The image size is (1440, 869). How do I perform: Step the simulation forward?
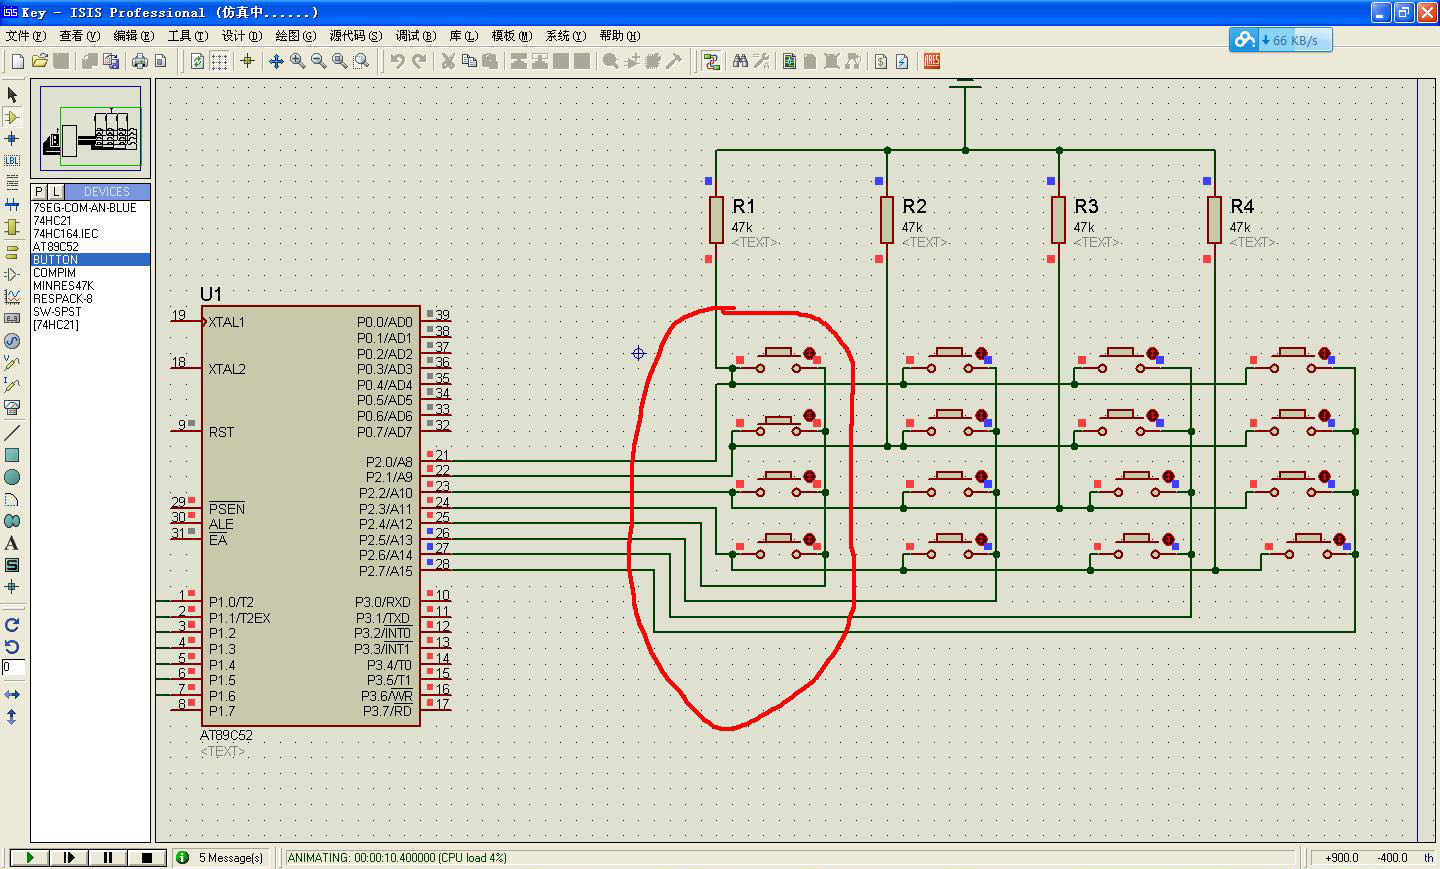click(x=68, y=857)
